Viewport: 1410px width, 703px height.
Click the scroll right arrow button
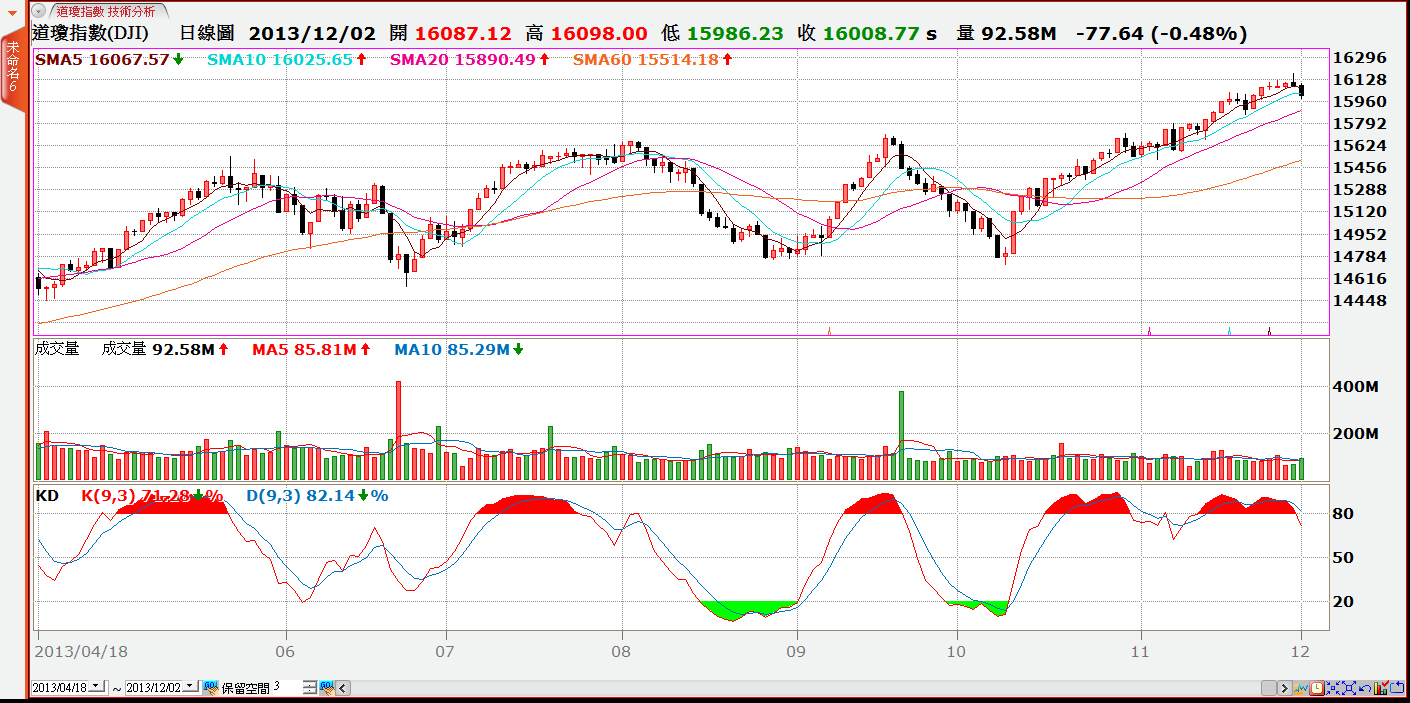pyautogui.click(x=1285, y=688)
